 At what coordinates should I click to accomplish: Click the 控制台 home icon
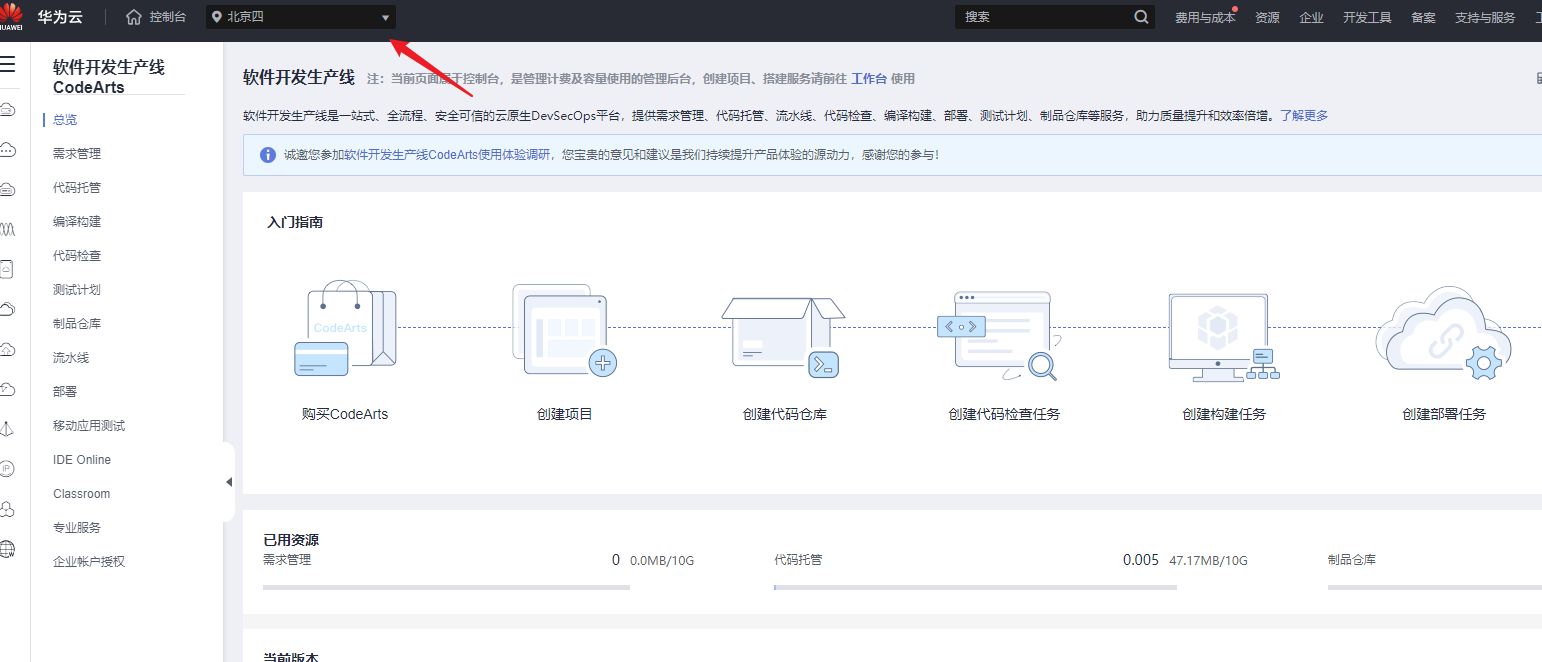coord(134,17)
